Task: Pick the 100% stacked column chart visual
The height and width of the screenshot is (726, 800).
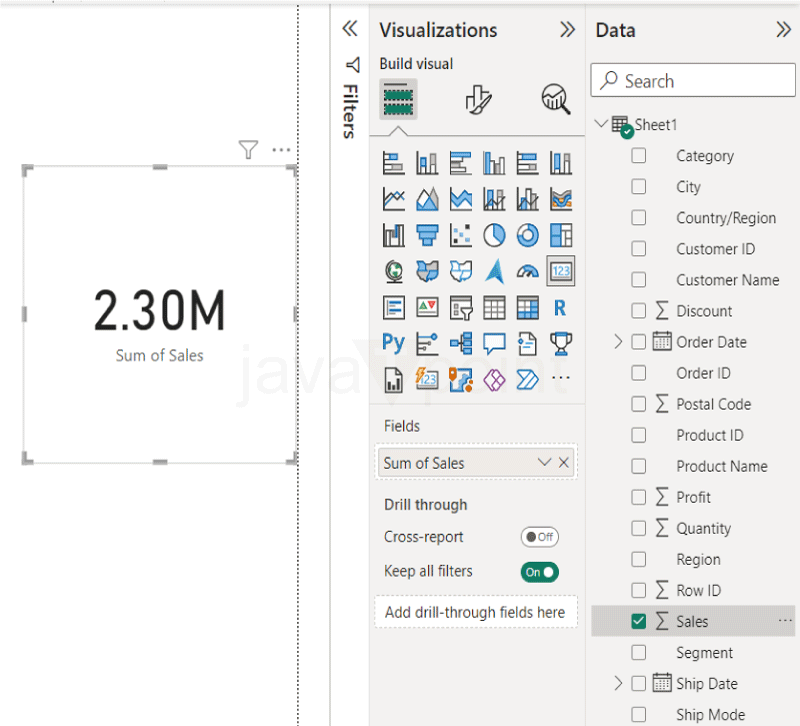Action: coord(561,164)
